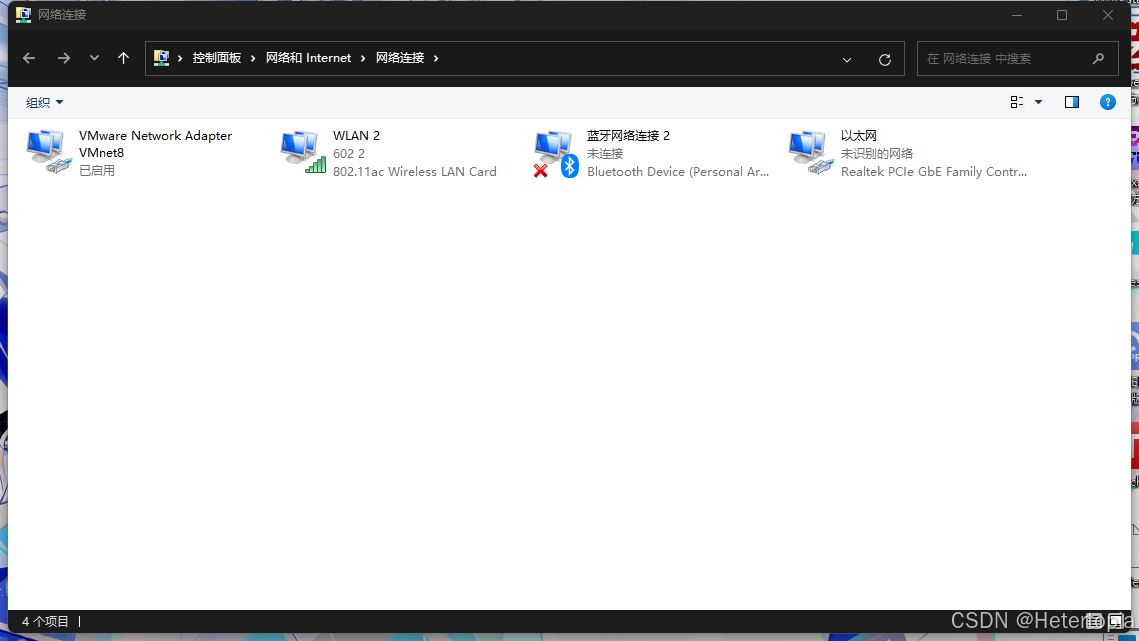Viewport: 1139px width, 641px height.
Task: Select the 以太网 adapter icon
Action: pos(811,152)
